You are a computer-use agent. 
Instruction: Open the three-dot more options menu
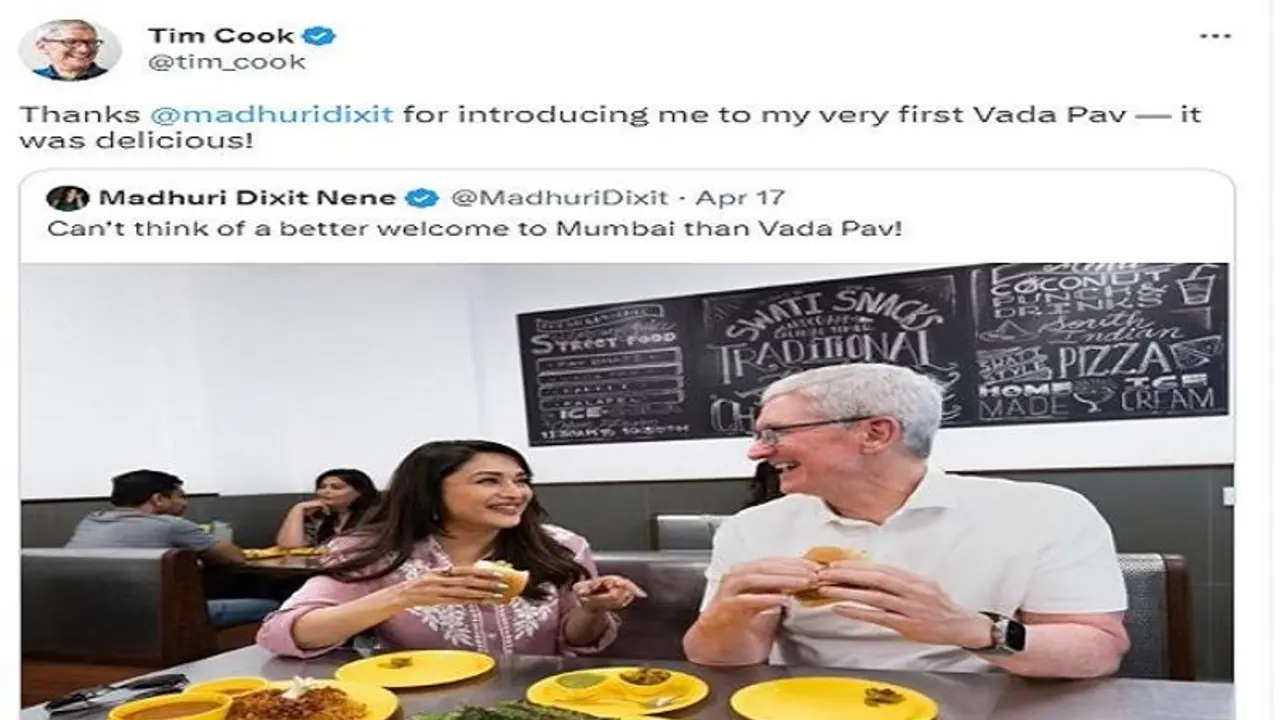pyautogui.click(x=1215, y=36)
